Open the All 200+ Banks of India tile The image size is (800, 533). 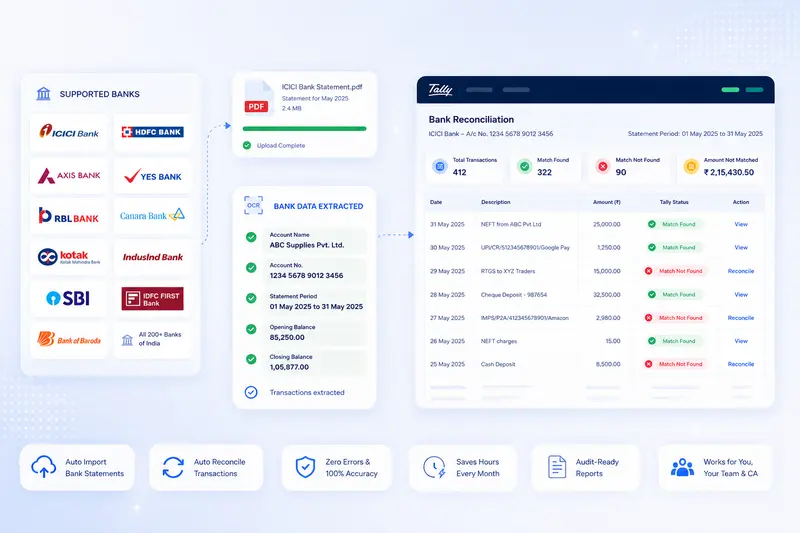pyautogui.click(x=153, y=339)
